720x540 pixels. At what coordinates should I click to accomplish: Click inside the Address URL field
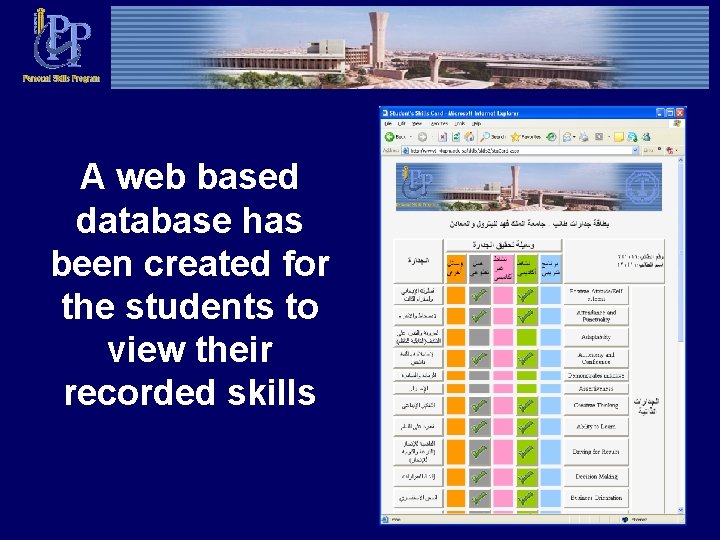520,150
